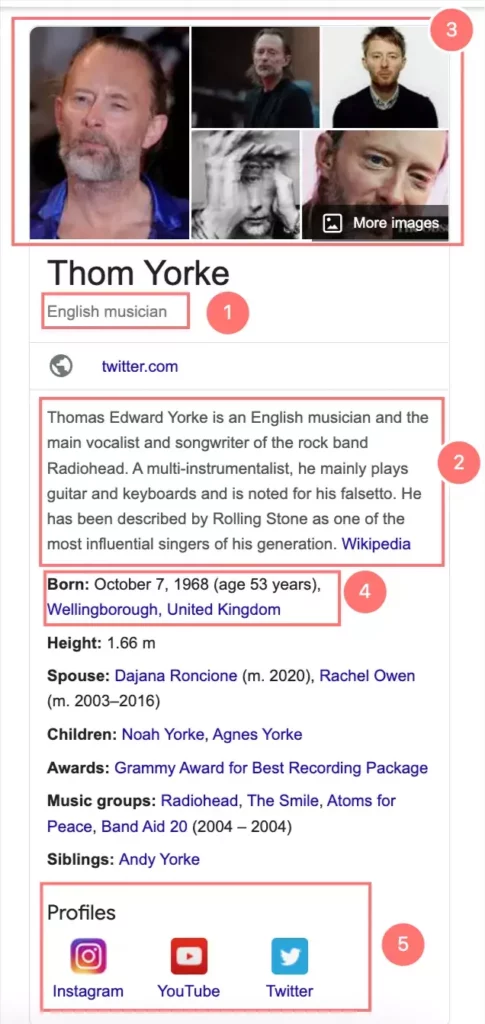485x1024 pixels.
Task: Click More images button
Action: (380, 223)
